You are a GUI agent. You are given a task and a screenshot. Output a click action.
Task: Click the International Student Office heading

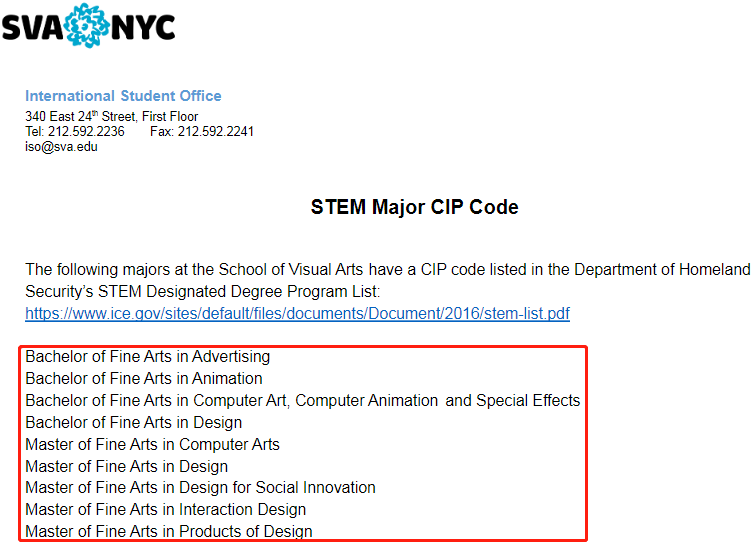(123, 96)
